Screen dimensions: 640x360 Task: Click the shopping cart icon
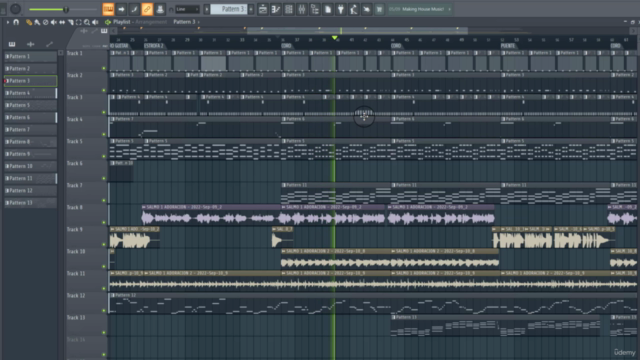(x=379, y=9)
